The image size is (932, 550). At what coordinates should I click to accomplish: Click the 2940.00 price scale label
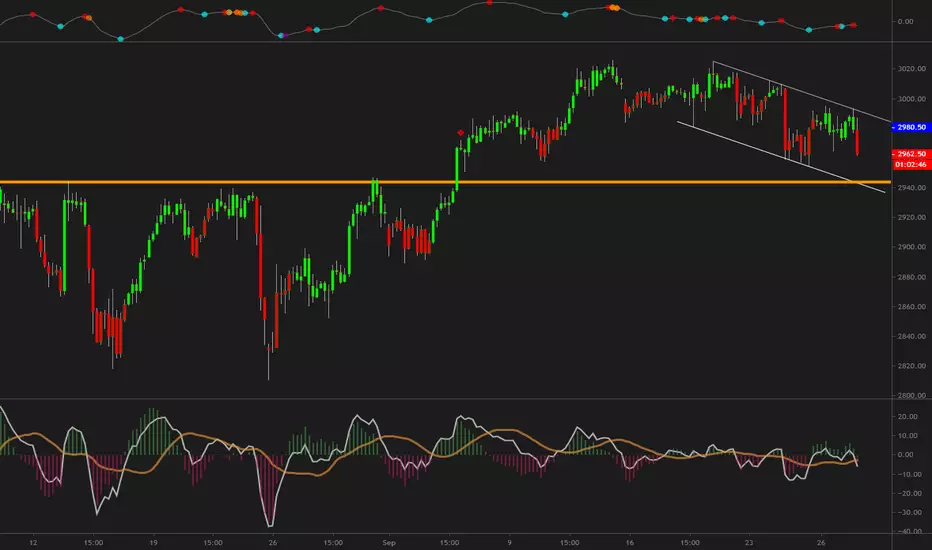[x=912, y=188]
